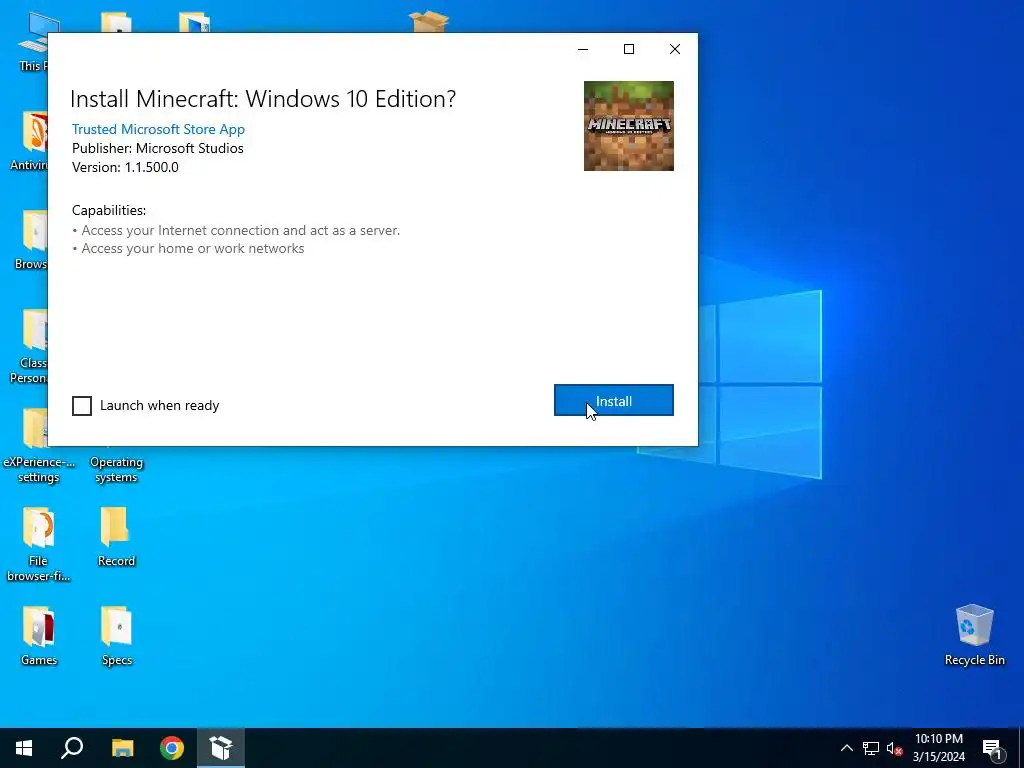
Task: Select the File browser-fi... folder
Action: tap(39, 544)
